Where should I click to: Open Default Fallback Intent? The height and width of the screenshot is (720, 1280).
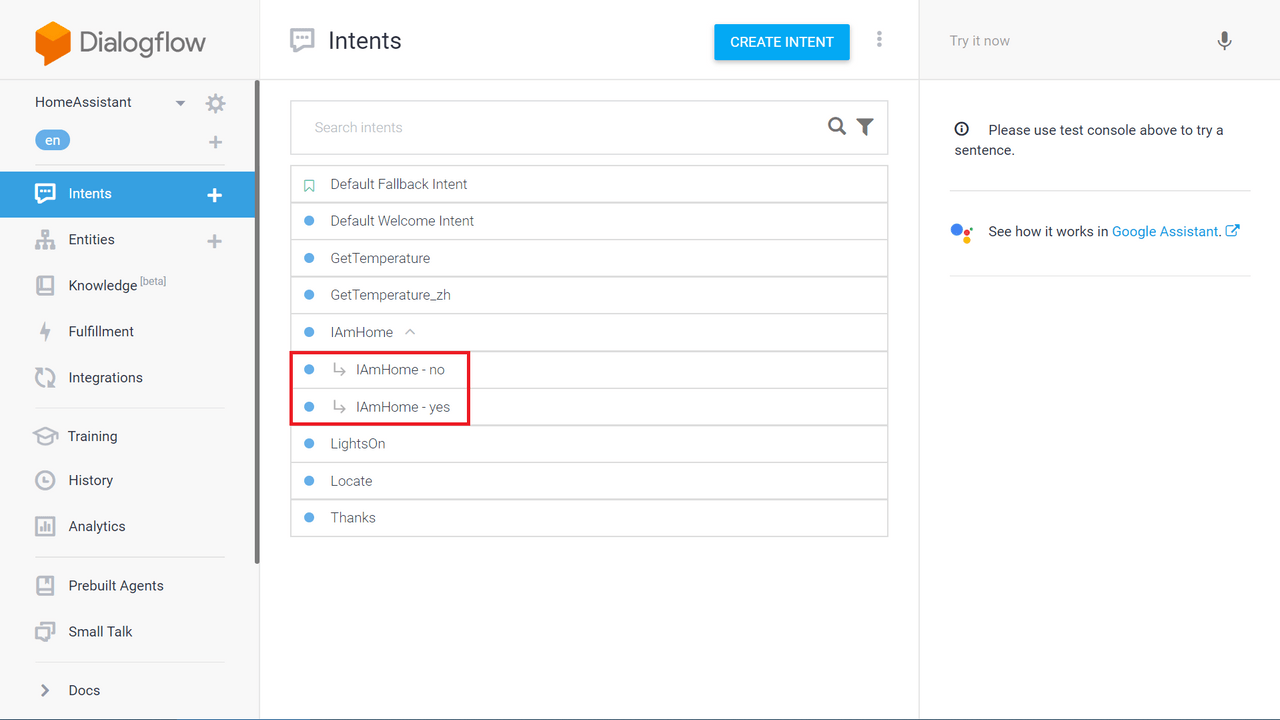589,184
